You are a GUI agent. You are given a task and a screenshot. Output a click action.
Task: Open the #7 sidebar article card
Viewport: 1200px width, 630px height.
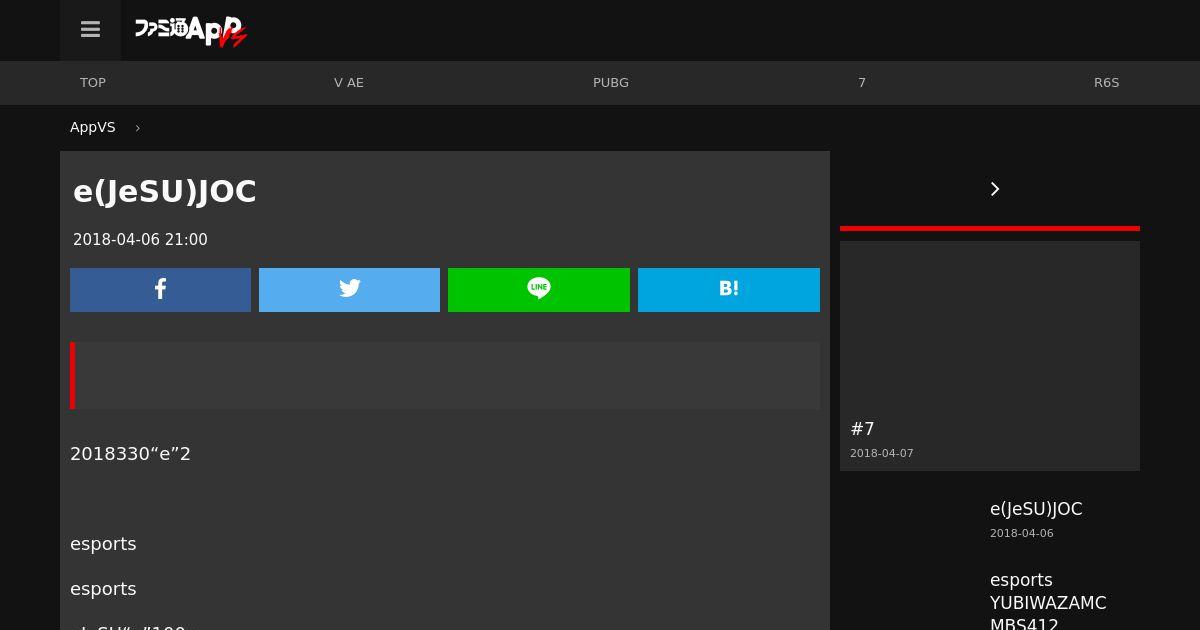[990, 356]
